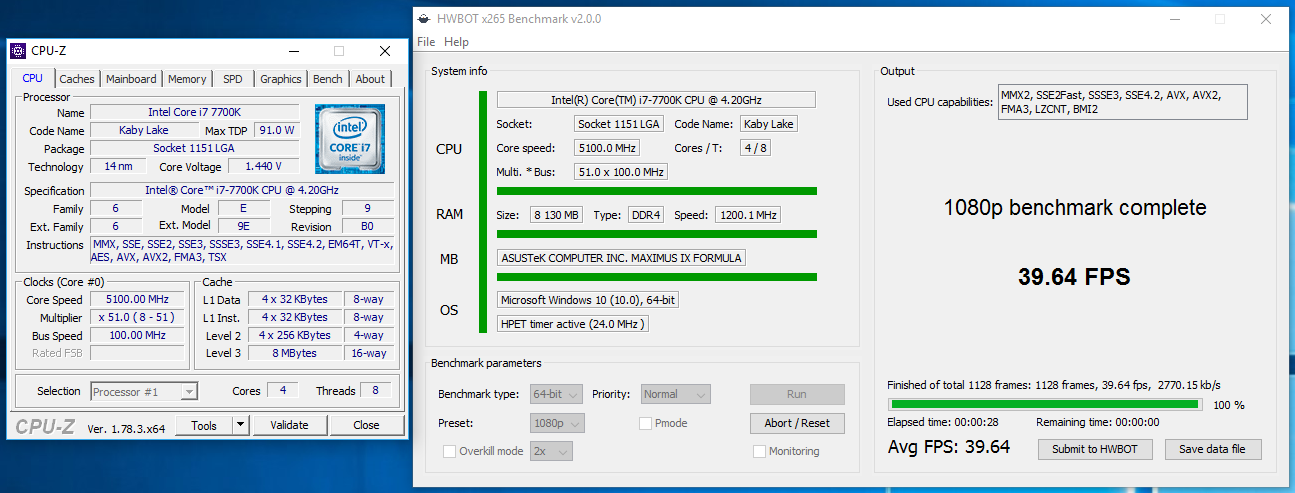Click the Max TDP 91.0 W value

276,131
